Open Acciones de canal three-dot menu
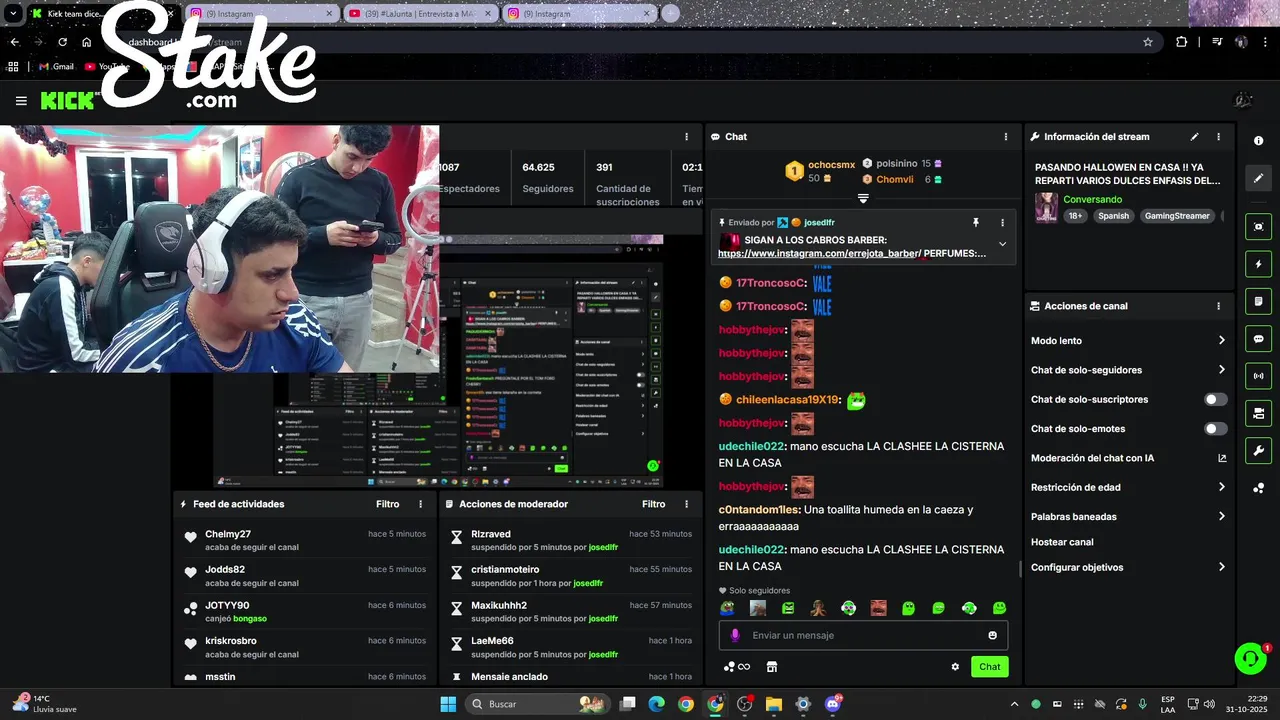The image size is (1280, 720). pos(1218,306)
